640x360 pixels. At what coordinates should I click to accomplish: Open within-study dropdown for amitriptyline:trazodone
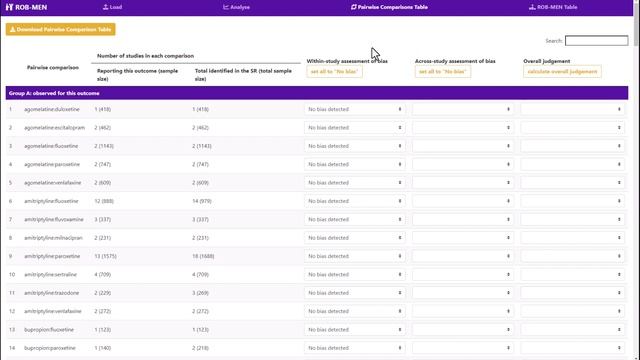(x=355, y=293)
